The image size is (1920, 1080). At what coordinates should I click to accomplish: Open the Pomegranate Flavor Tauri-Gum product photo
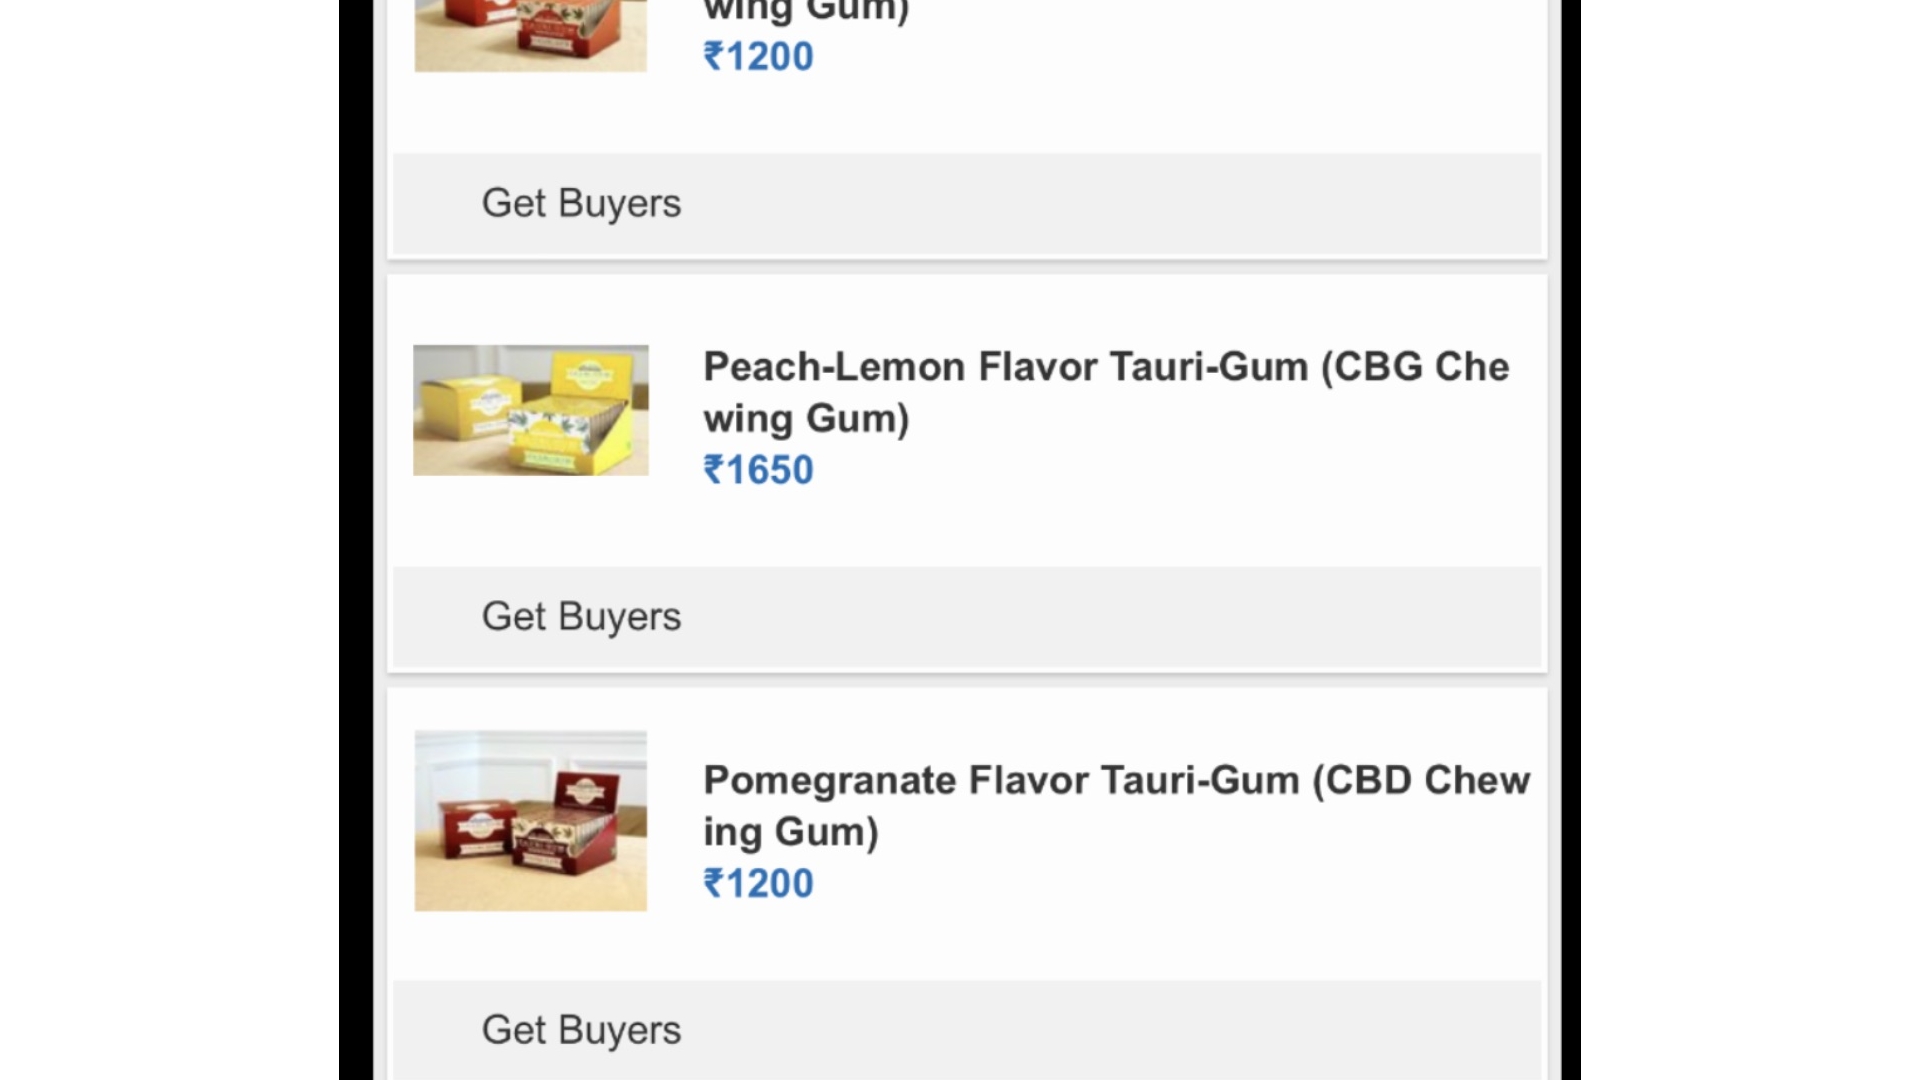(x=530, y=820)
